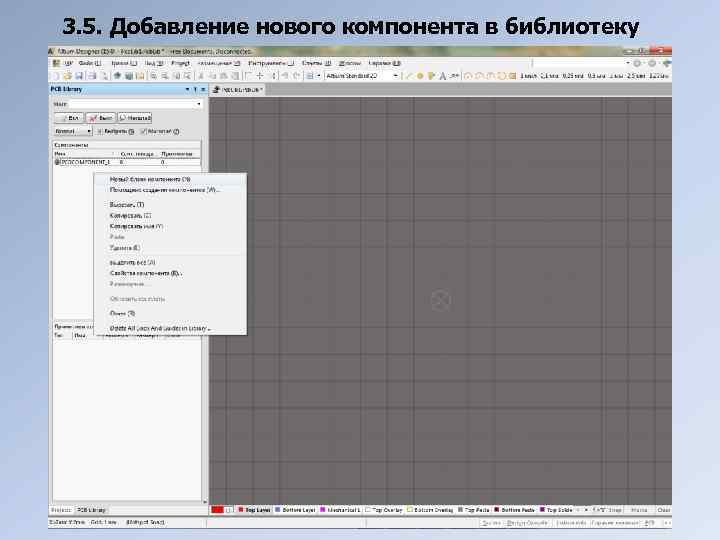Viewport: 720px width, 540px height.
Task: Select the Place Fill rectangle tool icon
Action: (512, 76)
